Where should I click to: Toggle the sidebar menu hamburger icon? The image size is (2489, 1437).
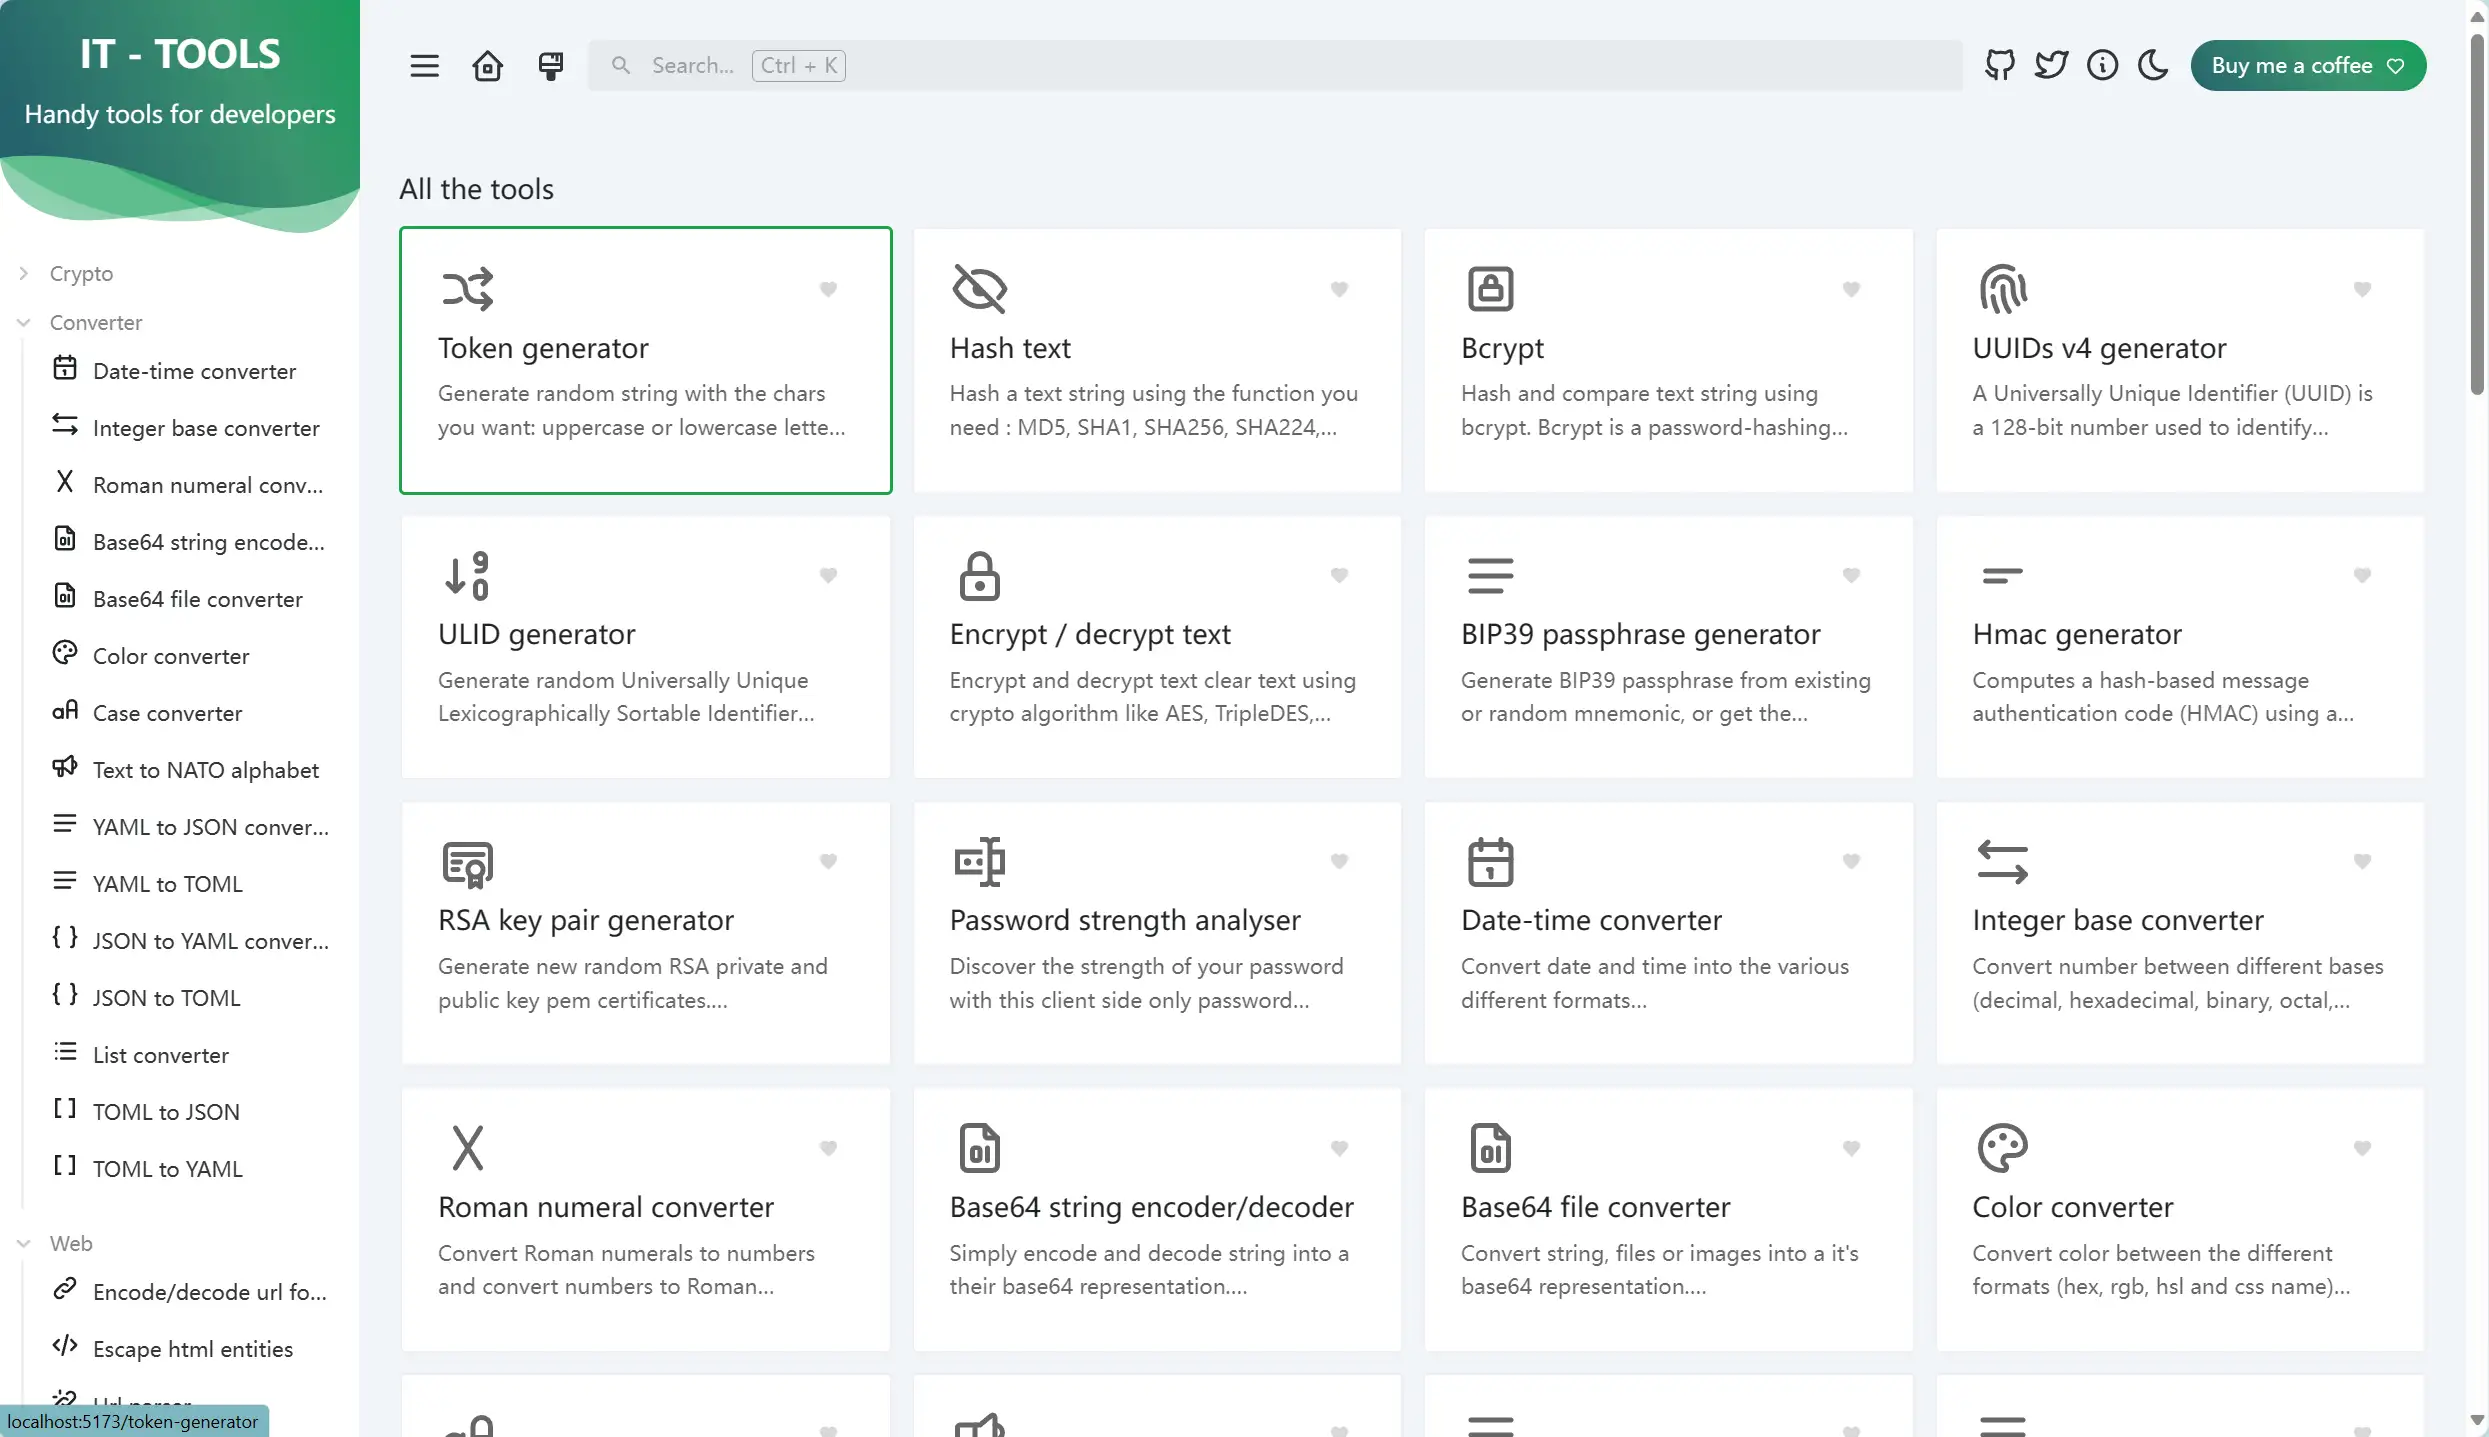point(424,66)
